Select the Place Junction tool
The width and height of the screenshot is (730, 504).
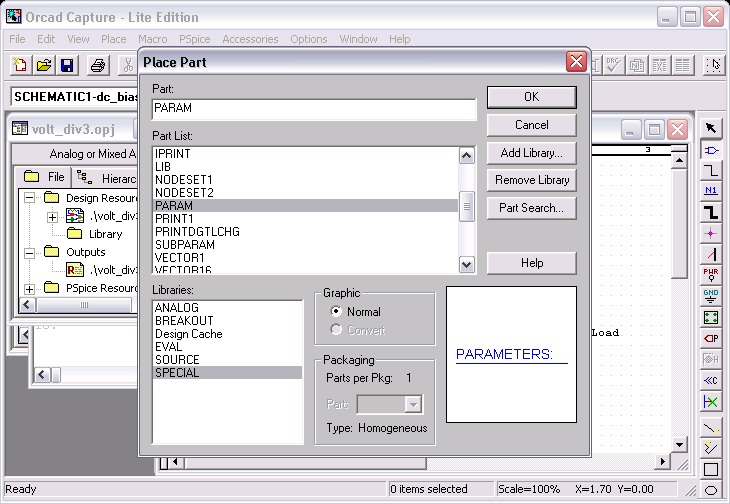pos(711,233)
